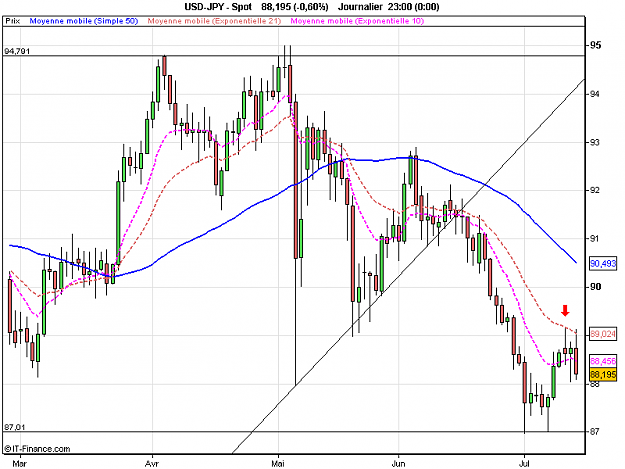Click the '©IT-Finance.com' copyright text

tap(37, 449)
